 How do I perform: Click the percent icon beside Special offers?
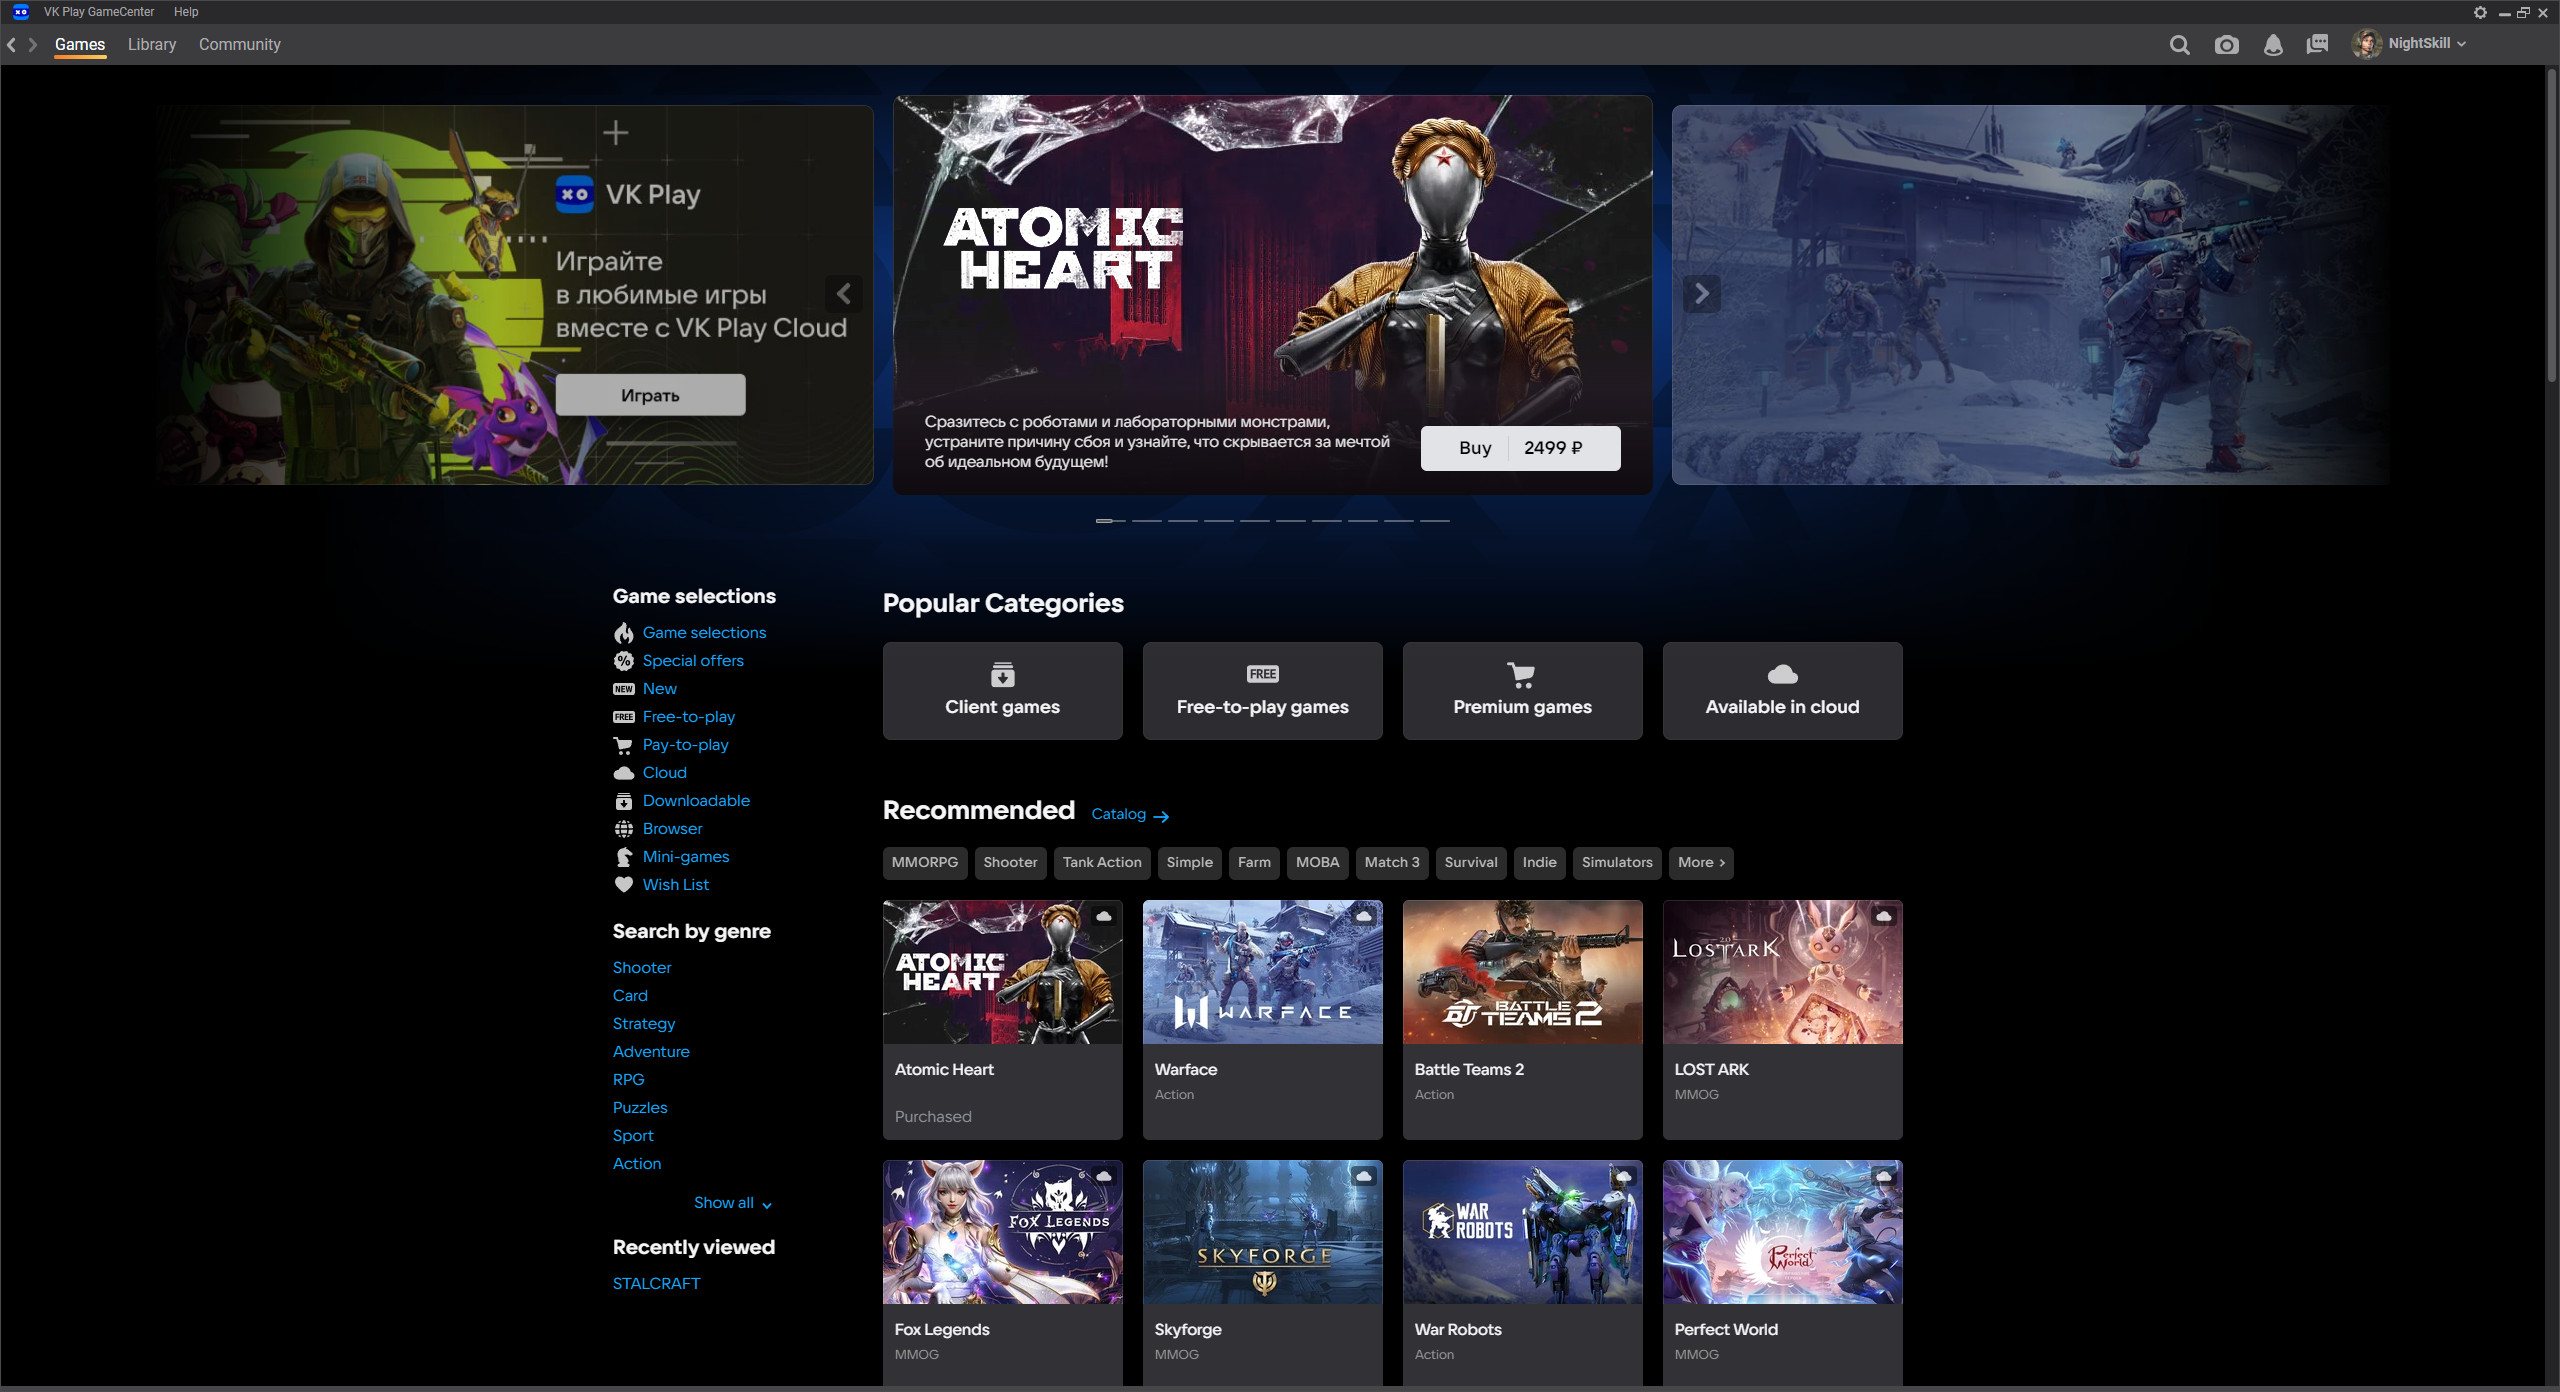[624, 661]
